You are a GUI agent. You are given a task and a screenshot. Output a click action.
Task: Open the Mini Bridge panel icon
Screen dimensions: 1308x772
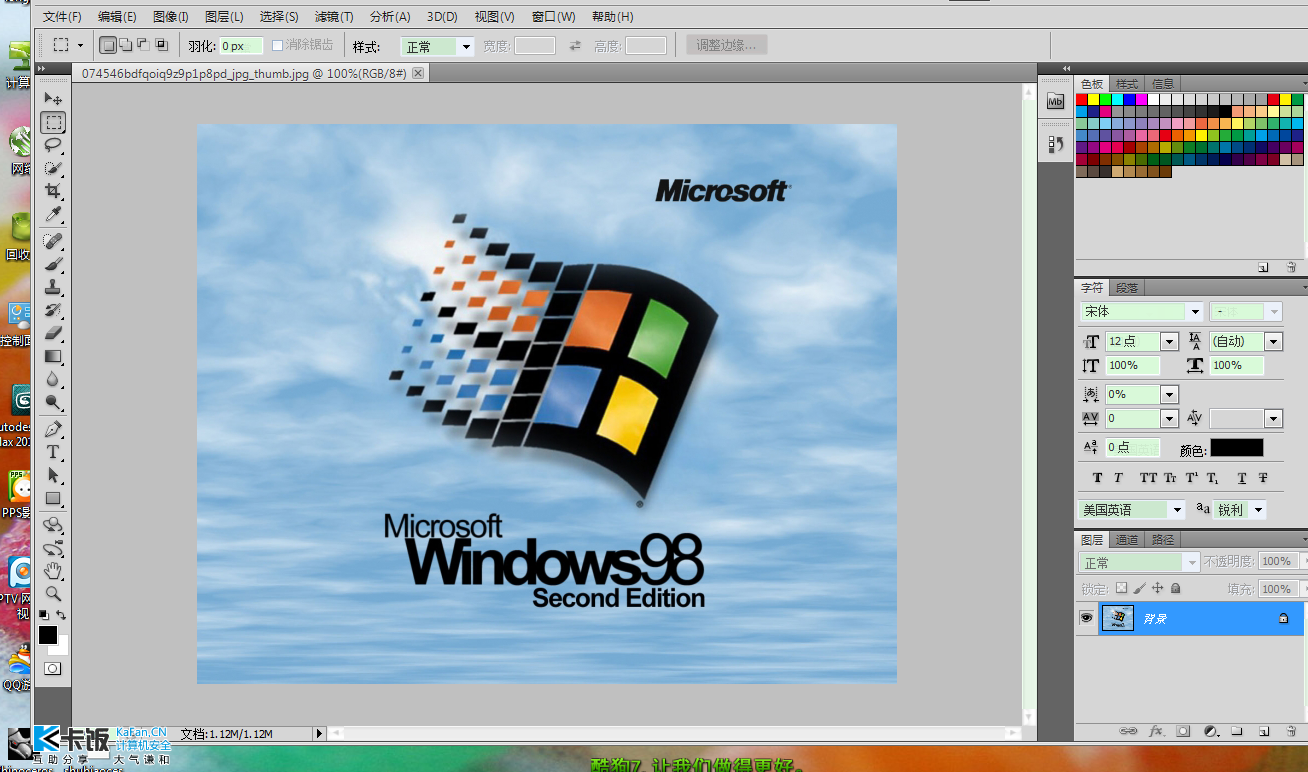(x=1055, y=101)
